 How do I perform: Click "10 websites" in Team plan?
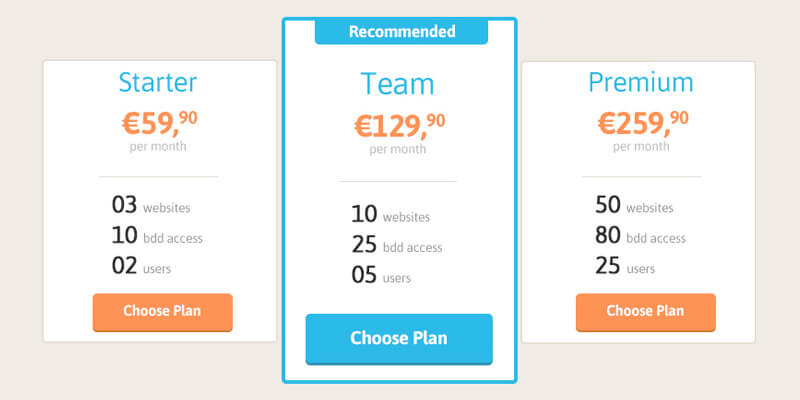click(391, 215)
